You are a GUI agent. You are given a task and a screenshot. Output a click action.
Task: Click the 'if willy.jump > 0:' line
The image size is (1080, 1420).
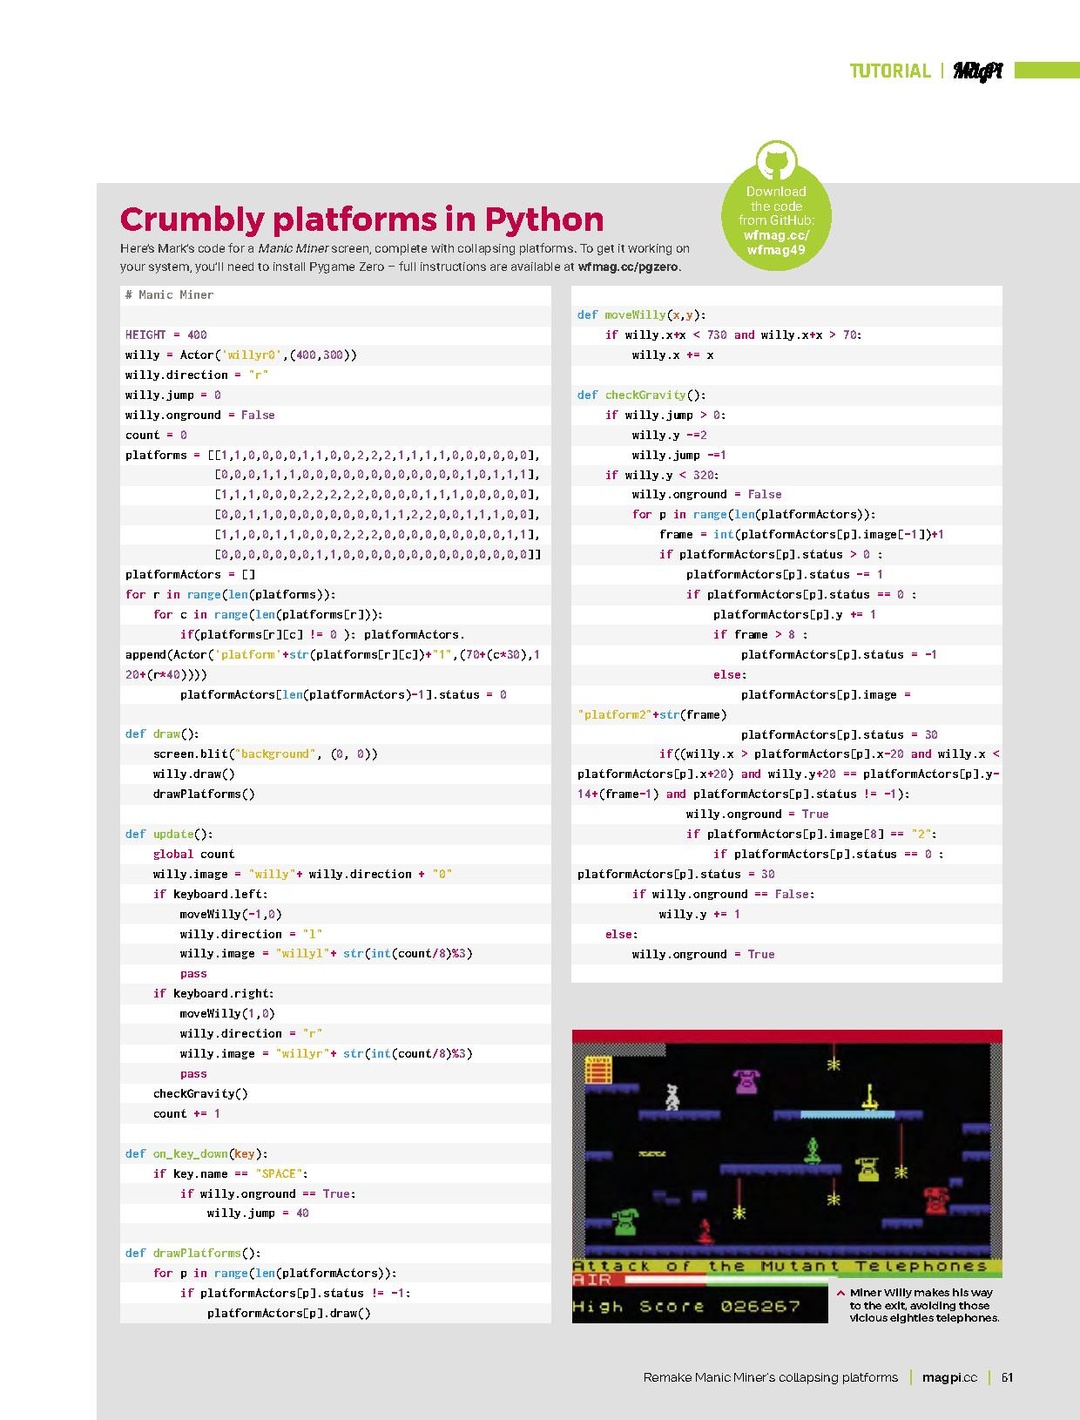click(665, 415)
